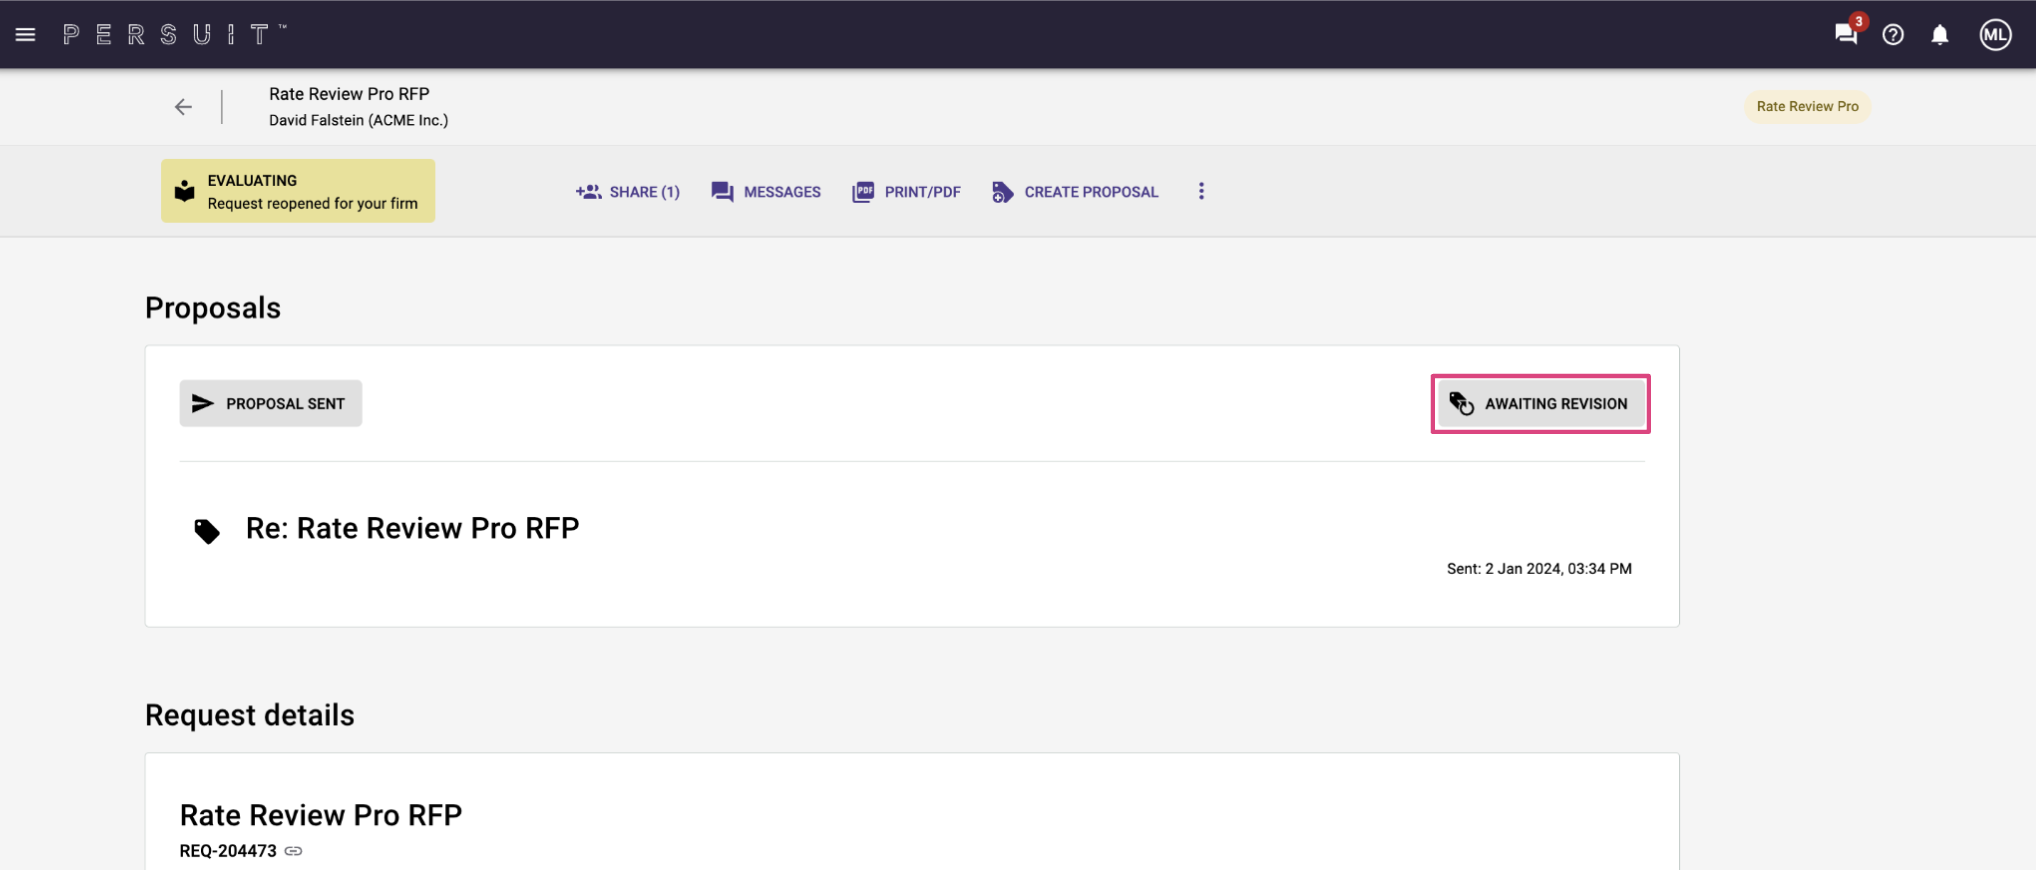Screen dimensions: 2036x870
Task: Open the Re: Rate Review Pro RFP proposal
Action: [412, 528]
